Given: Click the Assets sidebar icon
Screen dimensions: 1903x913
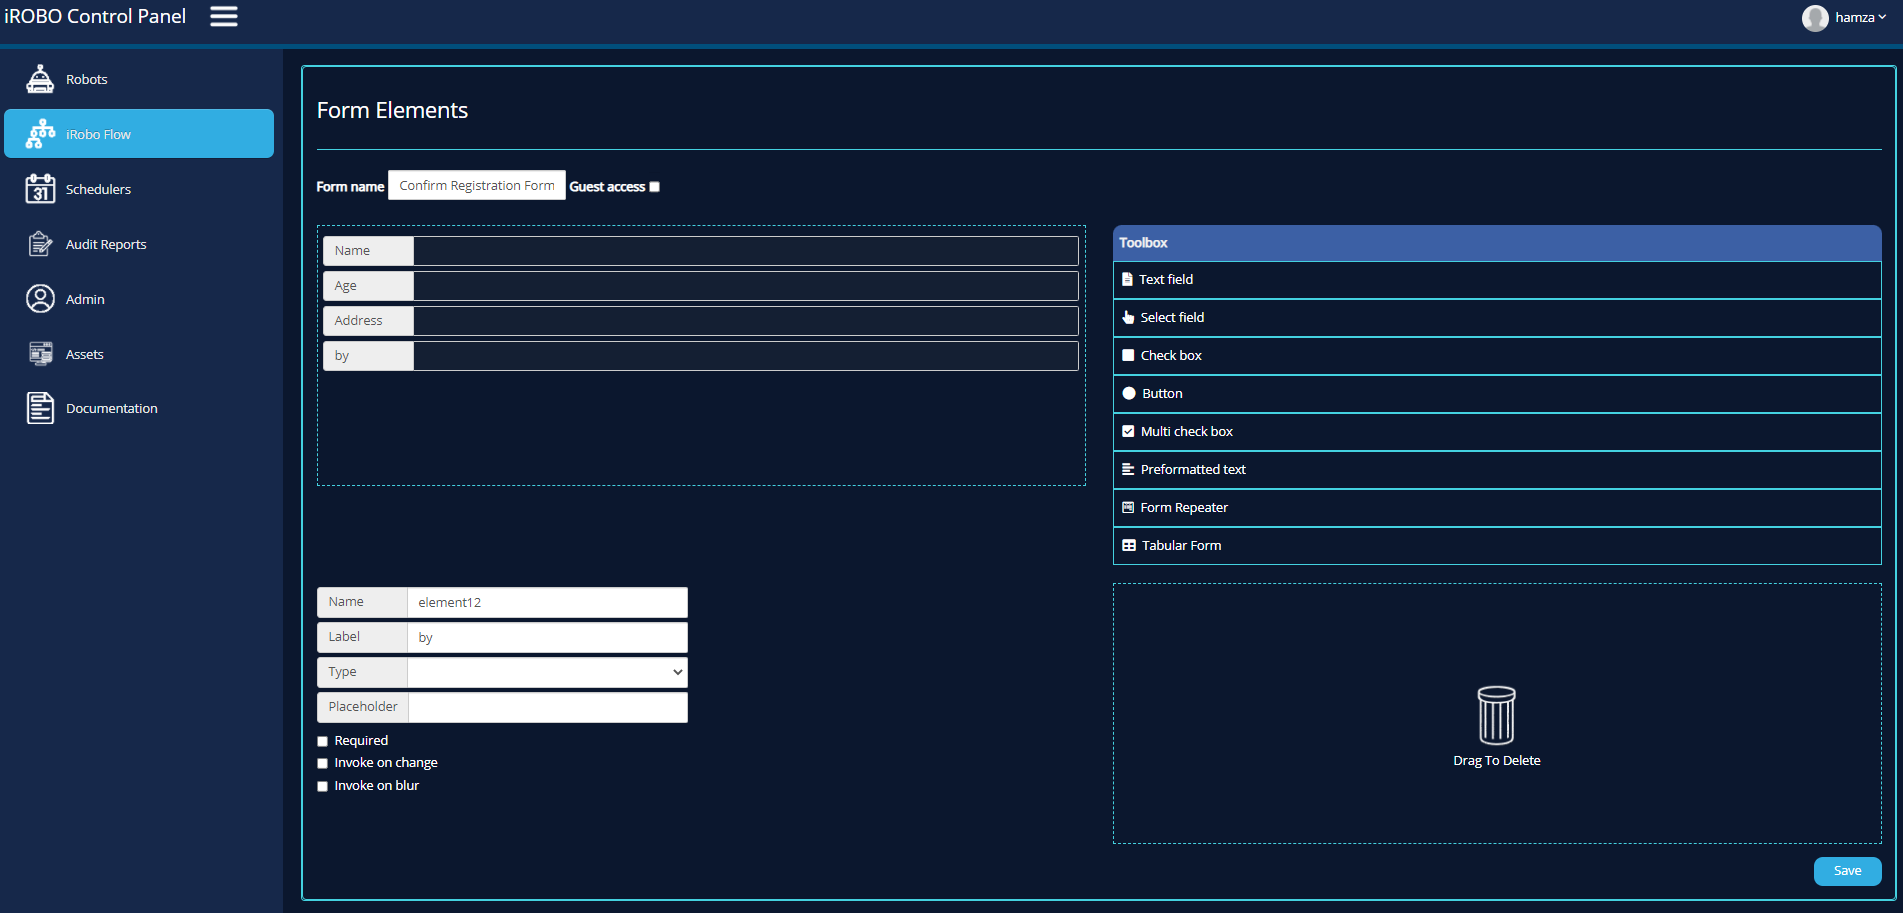Looking at the screenshot, I should [40, 354].
